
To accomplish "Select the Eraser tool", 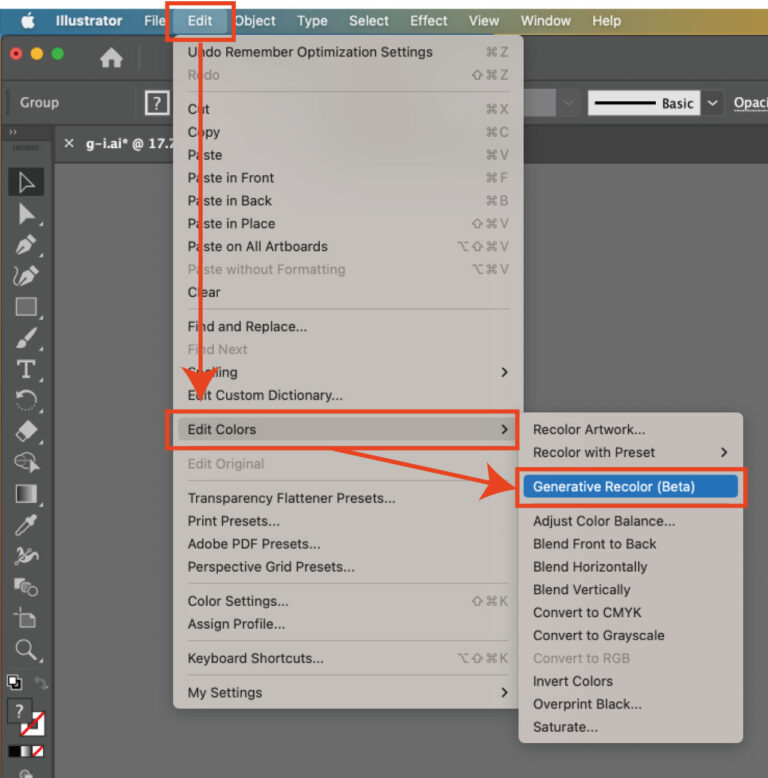I will click(x=27, y=431).
